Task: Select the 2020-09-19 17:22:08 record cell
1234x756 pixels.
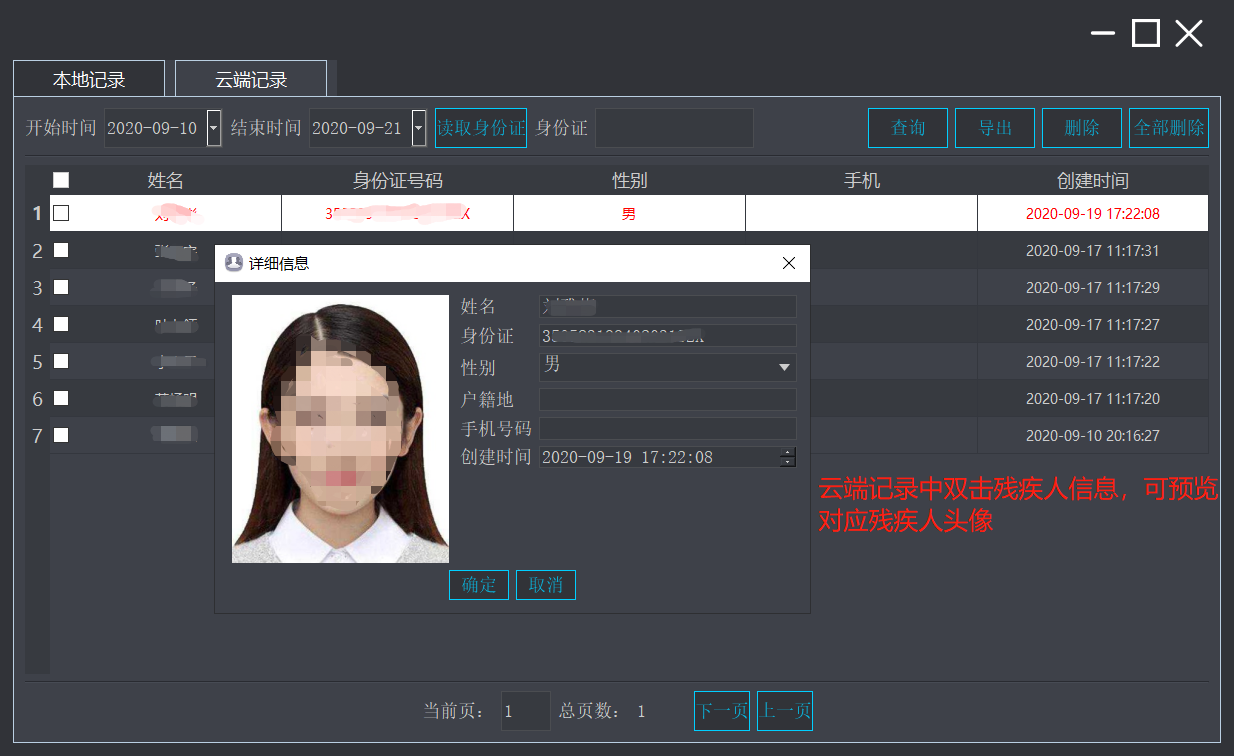Action: coord(1093,213)
